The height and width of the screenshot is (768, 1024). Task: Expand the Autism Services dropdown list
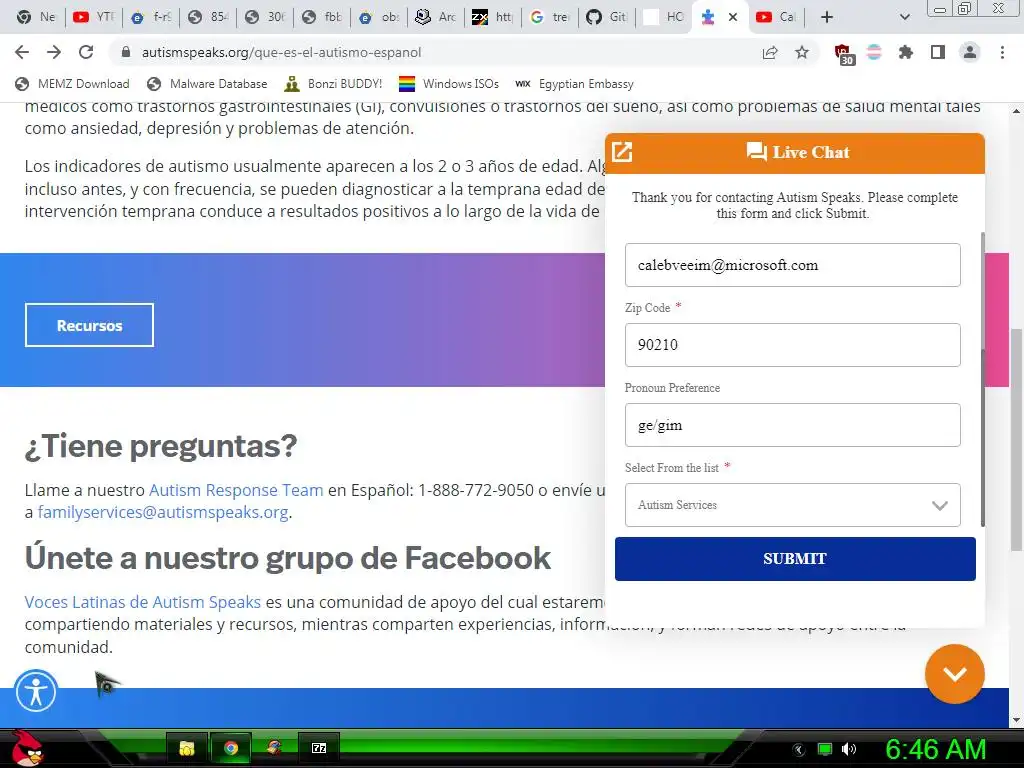[792, 505]
